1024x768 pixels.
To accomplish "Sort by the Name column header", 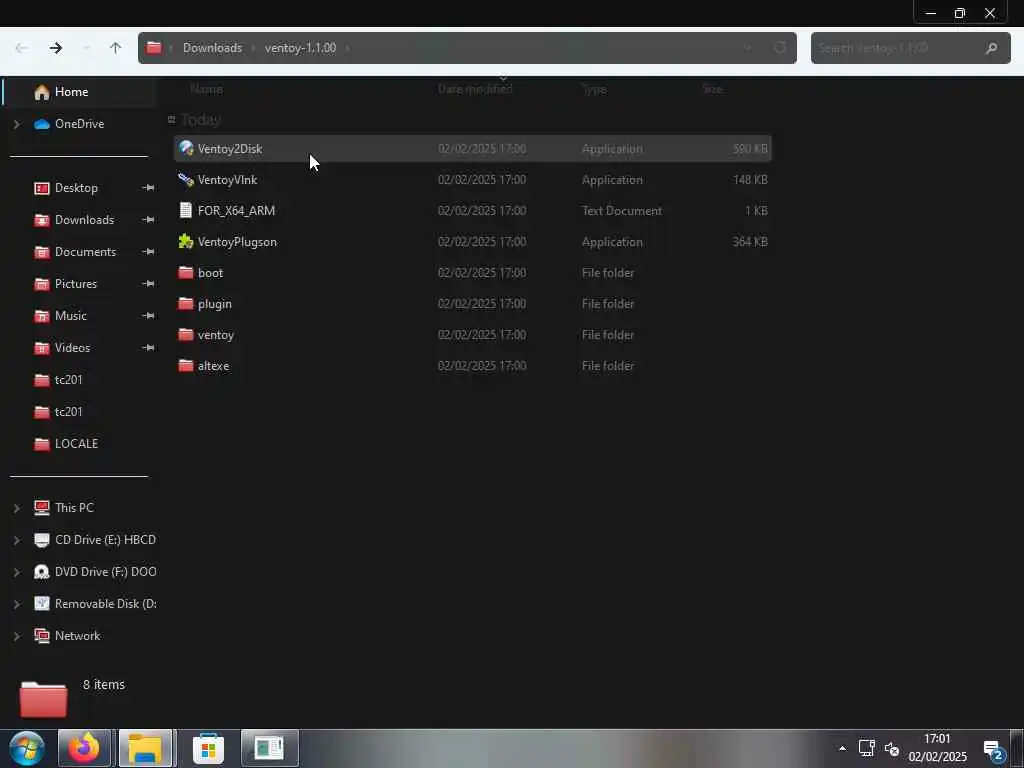I will [x=206, y=89].
